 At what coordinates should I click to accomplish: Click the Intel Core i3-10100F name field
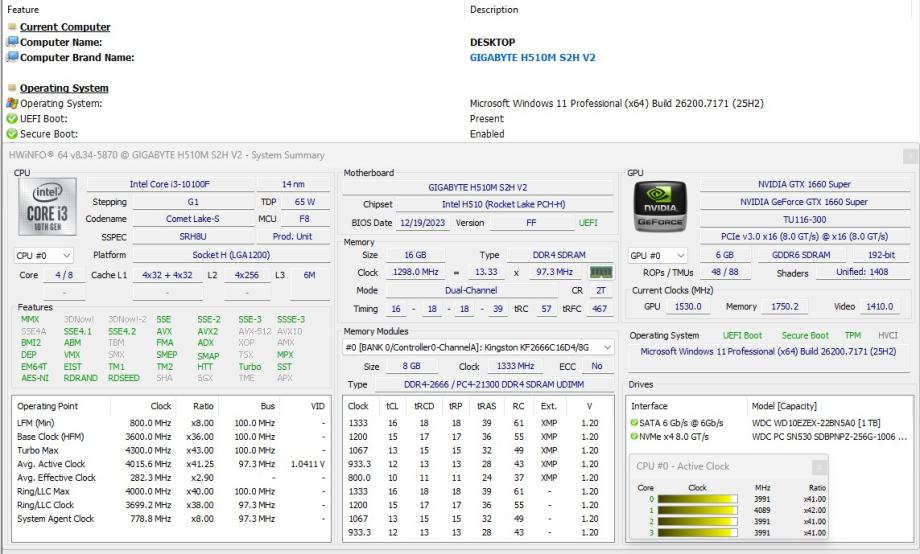click(x=170, y=184)
